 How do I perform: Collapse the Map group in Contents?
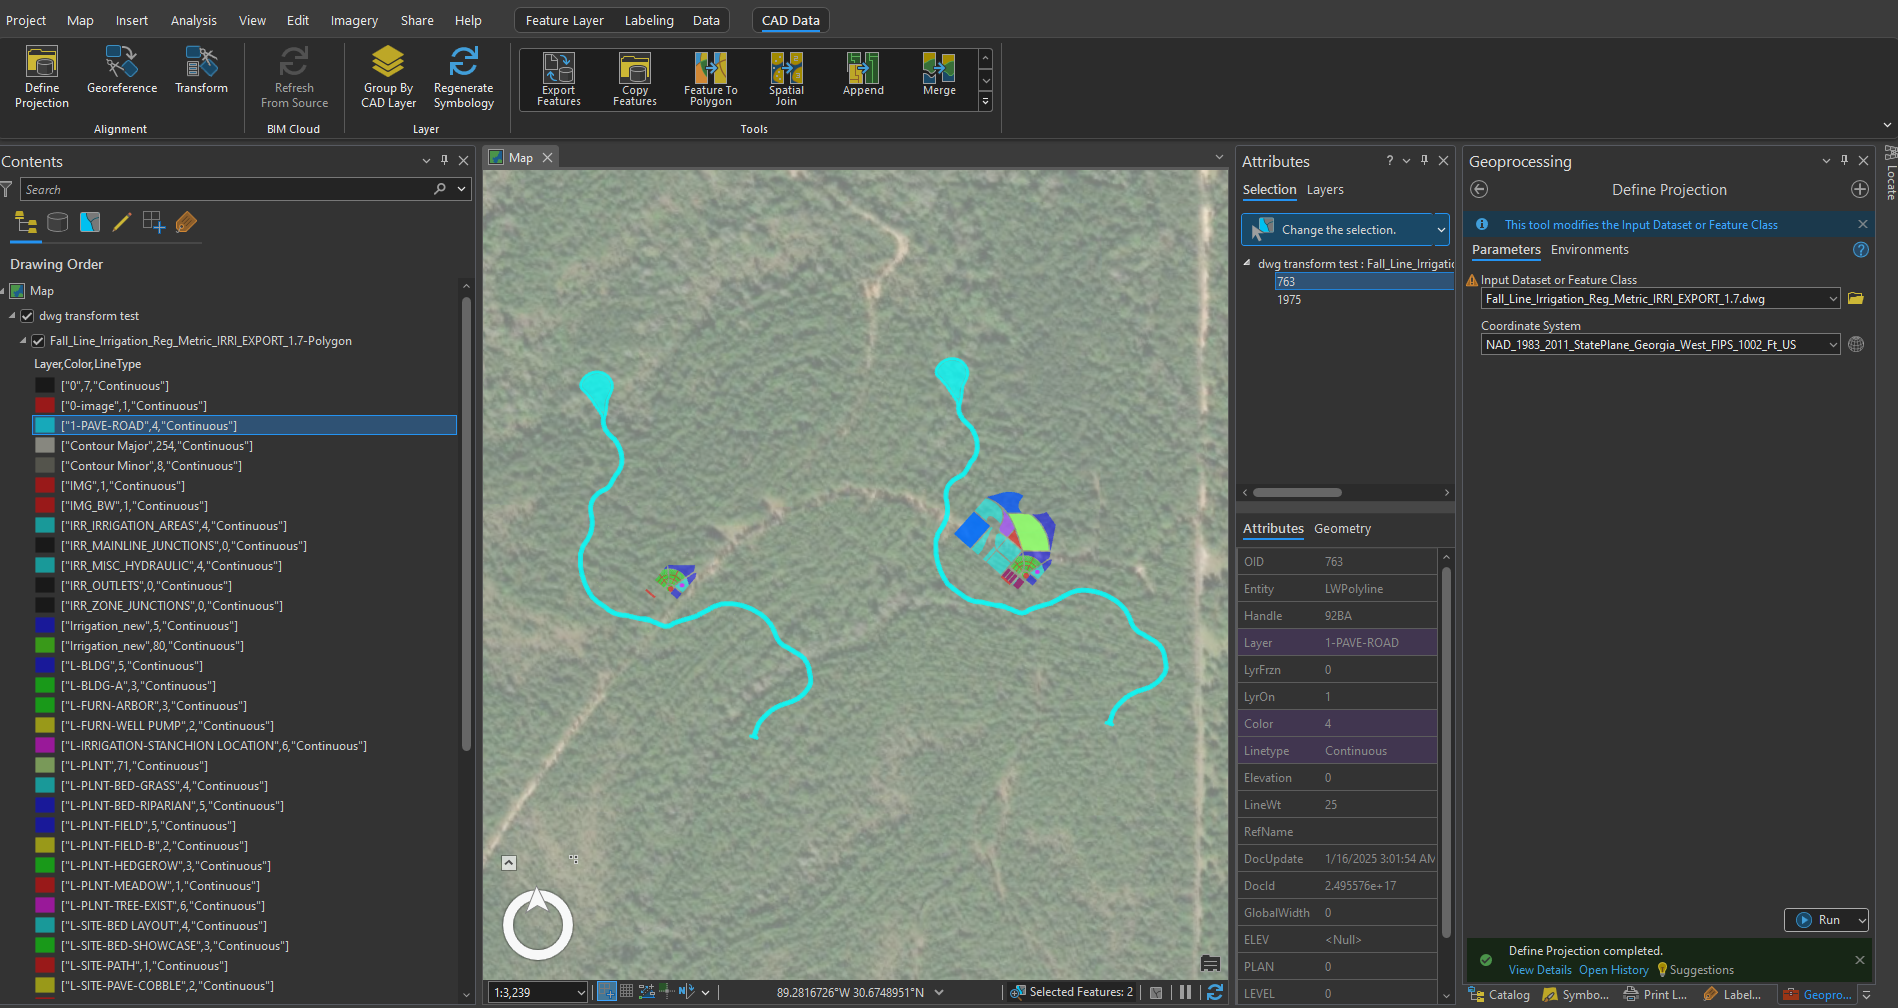(7, 290)
